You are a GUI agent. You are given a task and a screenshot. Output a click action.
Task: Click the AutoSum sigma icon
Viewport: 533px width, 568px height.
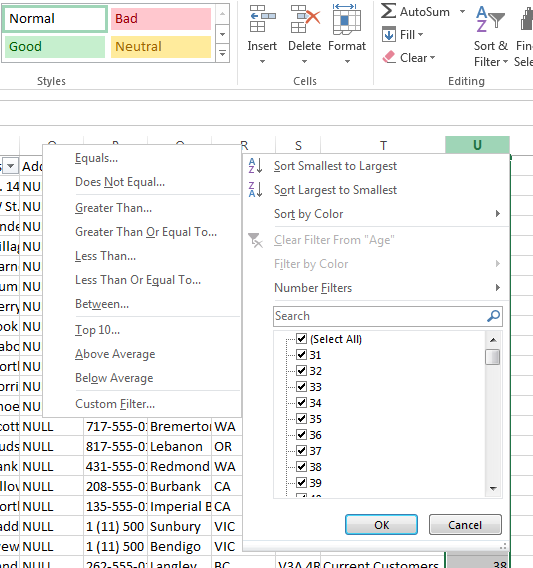[389, 11]
